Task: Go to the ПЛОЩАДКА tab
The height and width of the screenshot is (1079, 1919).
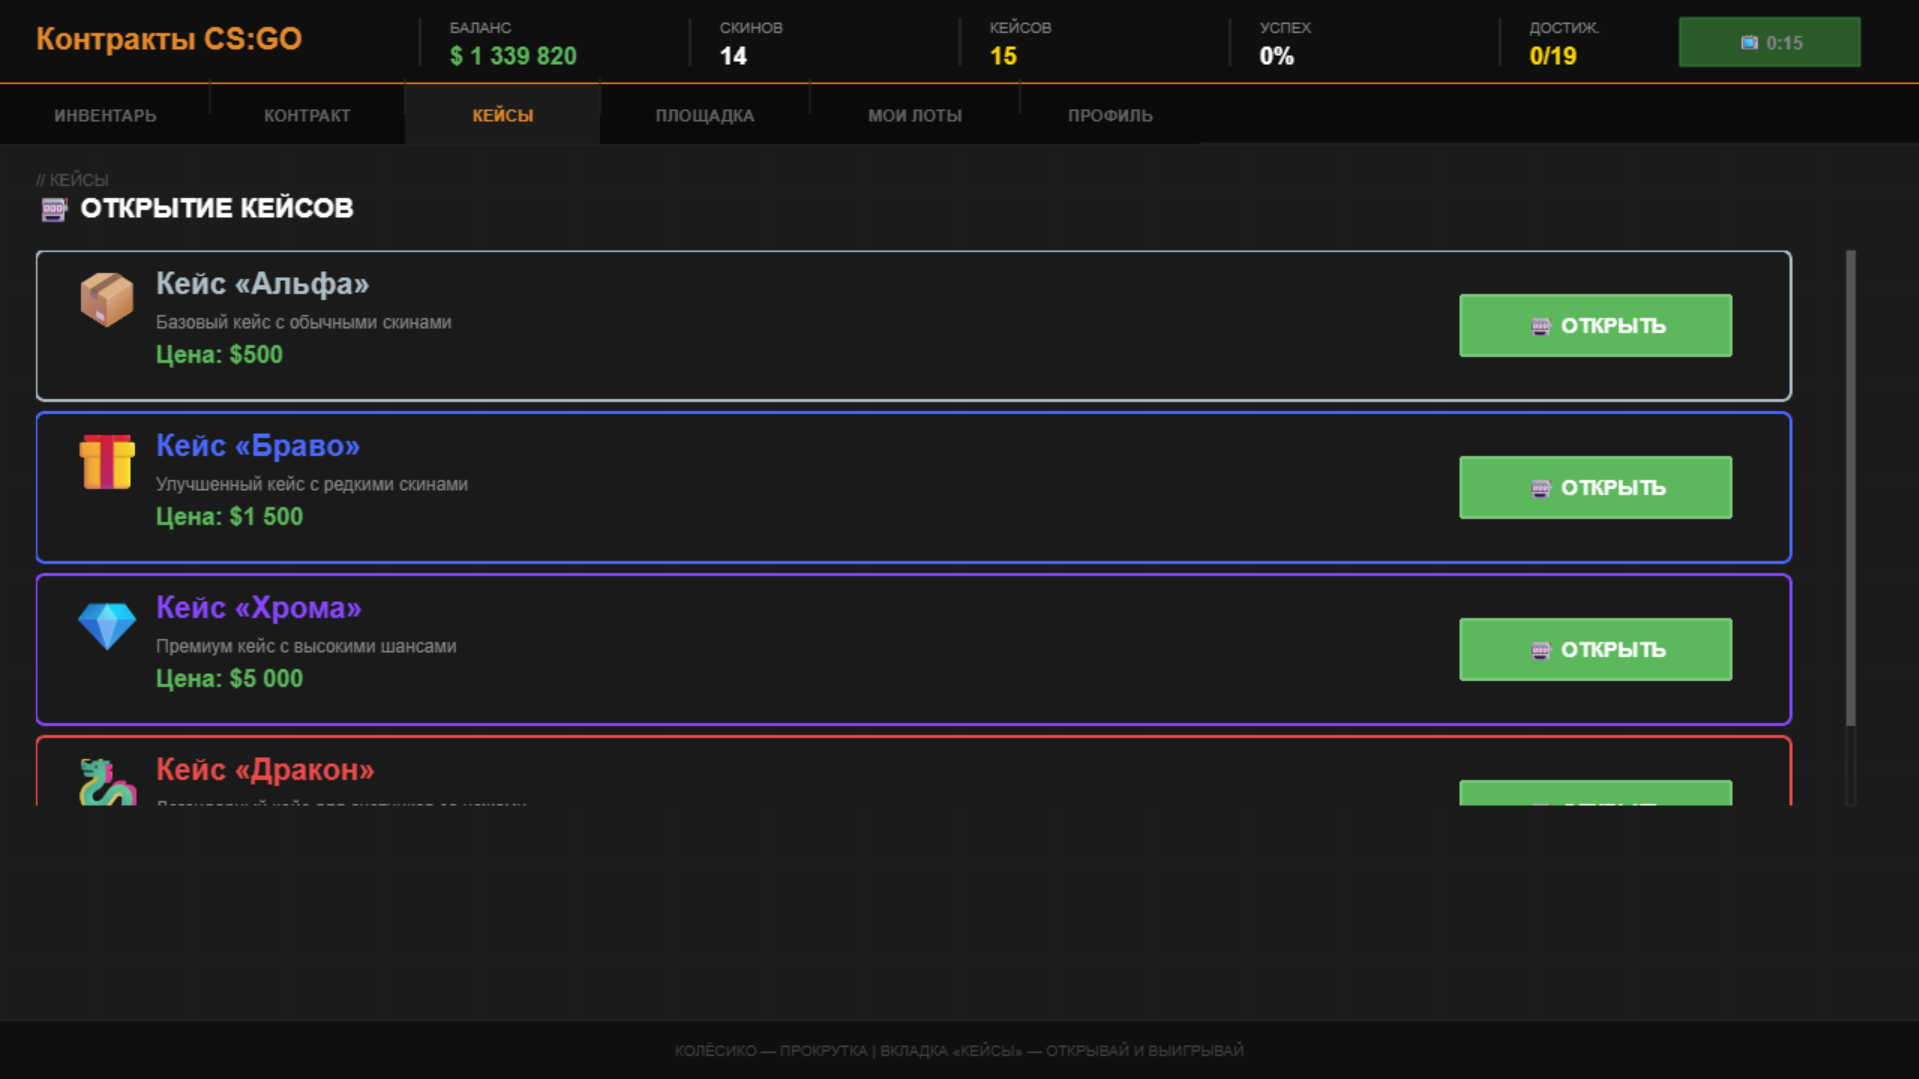Action: pyautogui.click(x=705, y=116)
